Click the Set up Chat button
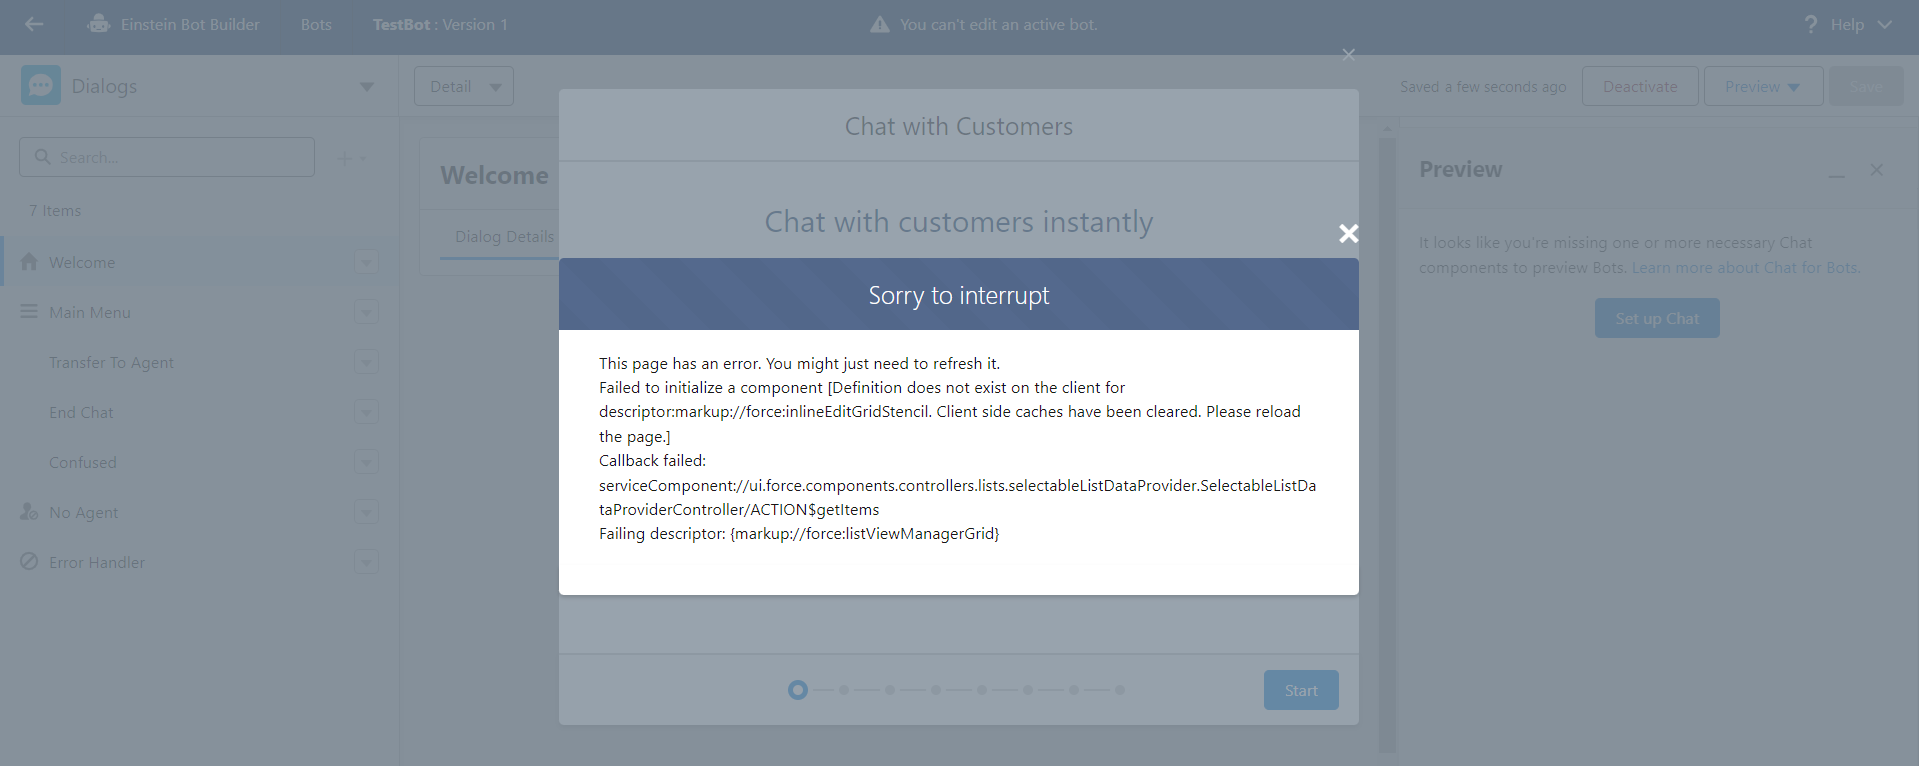 tap(1657, 318)
